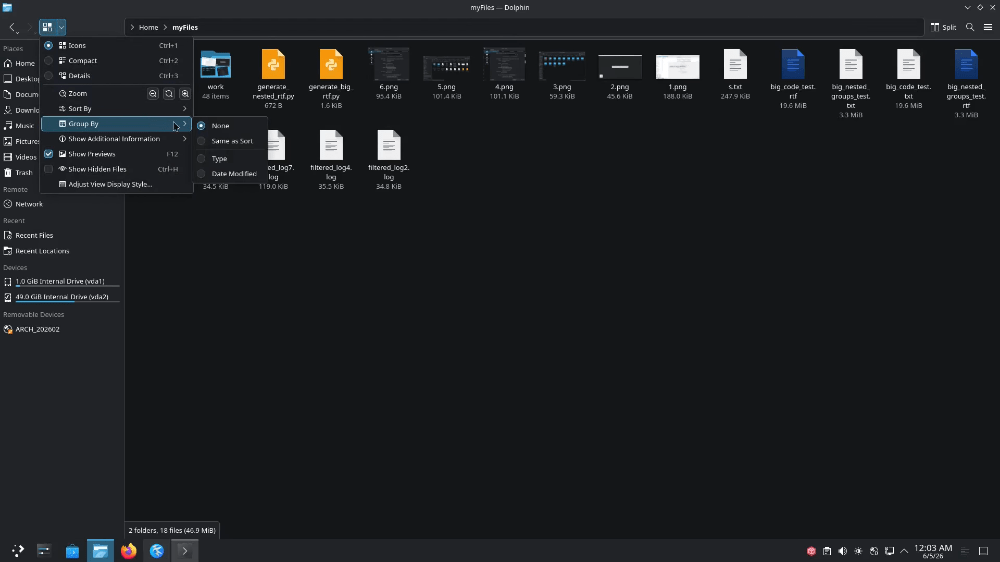Select the big_nested_groups_test.txt file icon
The height and width of the screenshot is (562, 1000).
[851, 64]
